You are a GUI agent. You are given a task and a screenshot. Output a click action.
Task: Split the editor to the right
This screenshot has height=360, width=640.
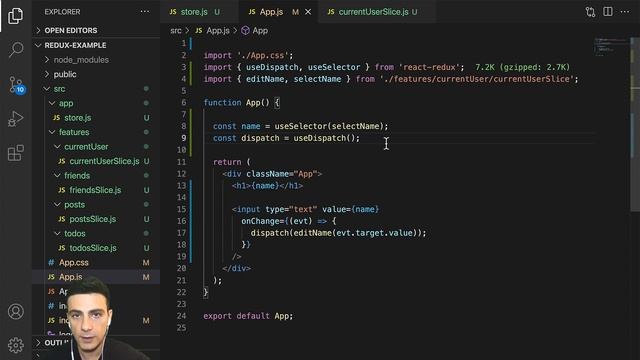(x=608, y=12)
